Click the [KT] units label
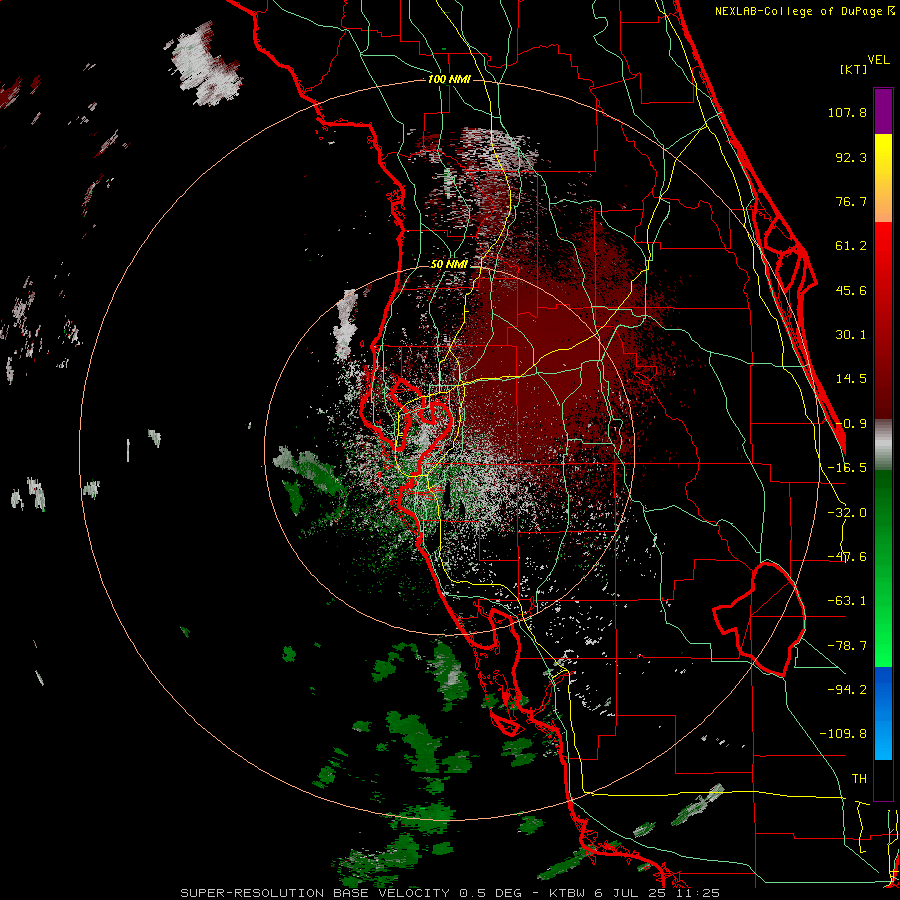The width and height of the screenshot is (900, 900). 853,69
